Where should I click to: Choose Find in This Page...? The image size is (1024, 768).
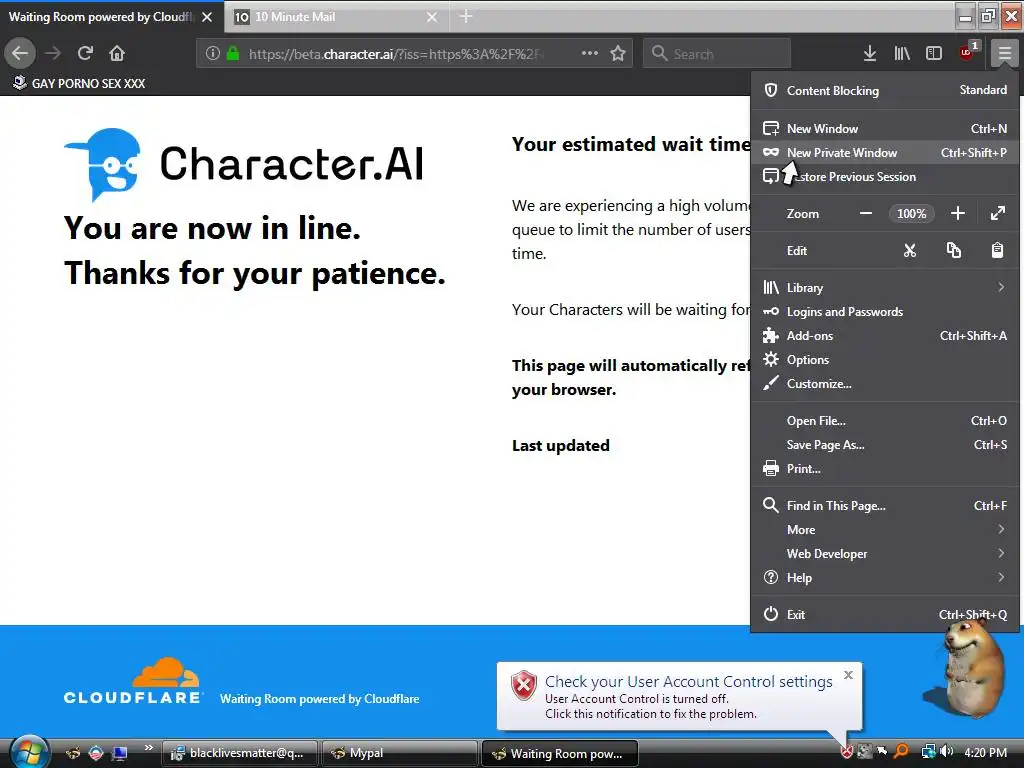point(885,506)
